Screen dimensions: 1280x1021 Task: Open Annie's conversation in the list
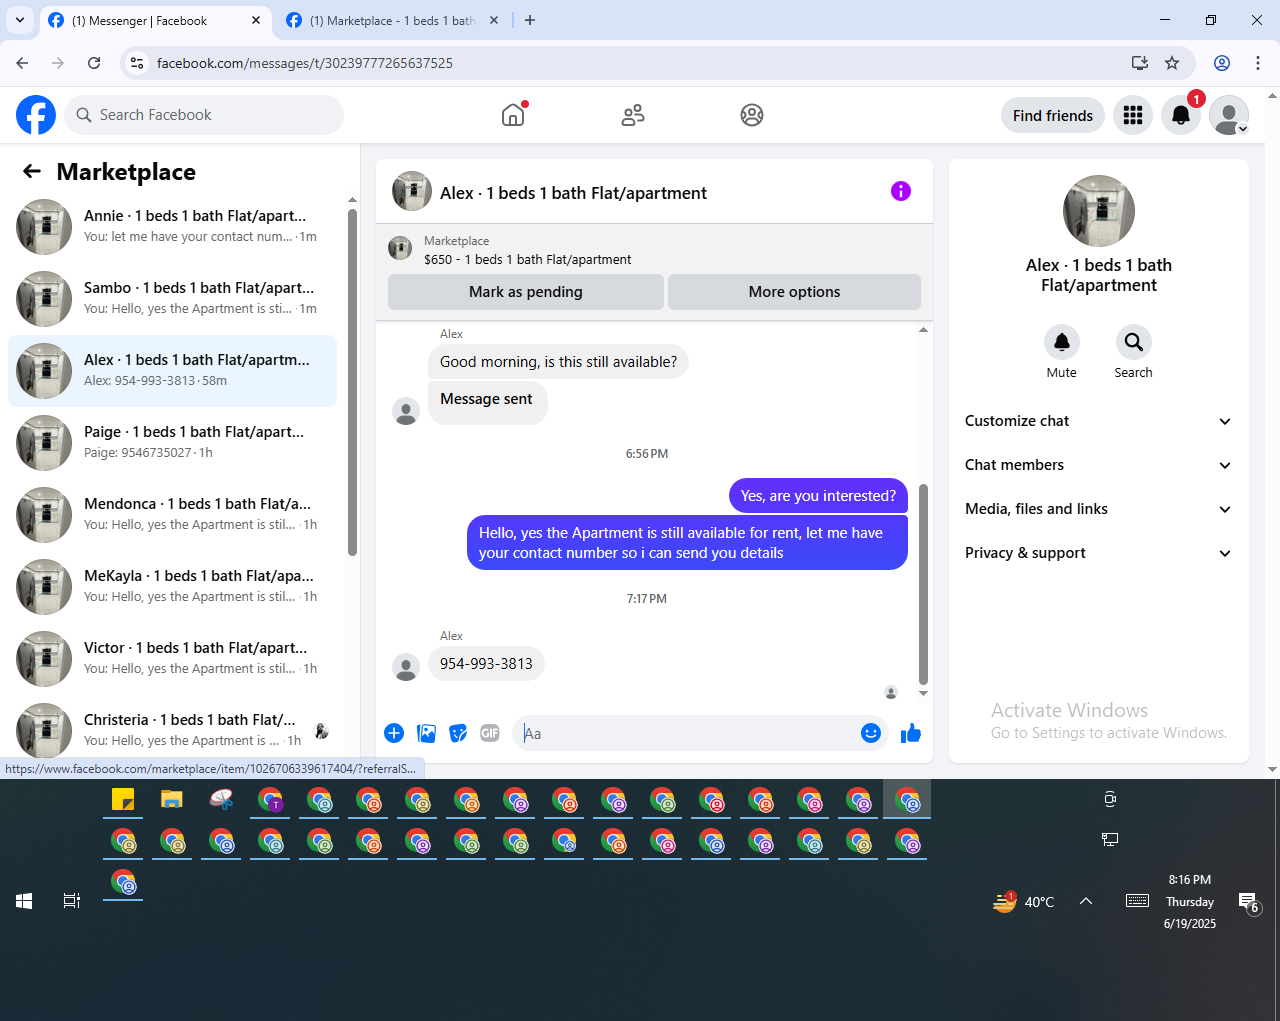172,227
